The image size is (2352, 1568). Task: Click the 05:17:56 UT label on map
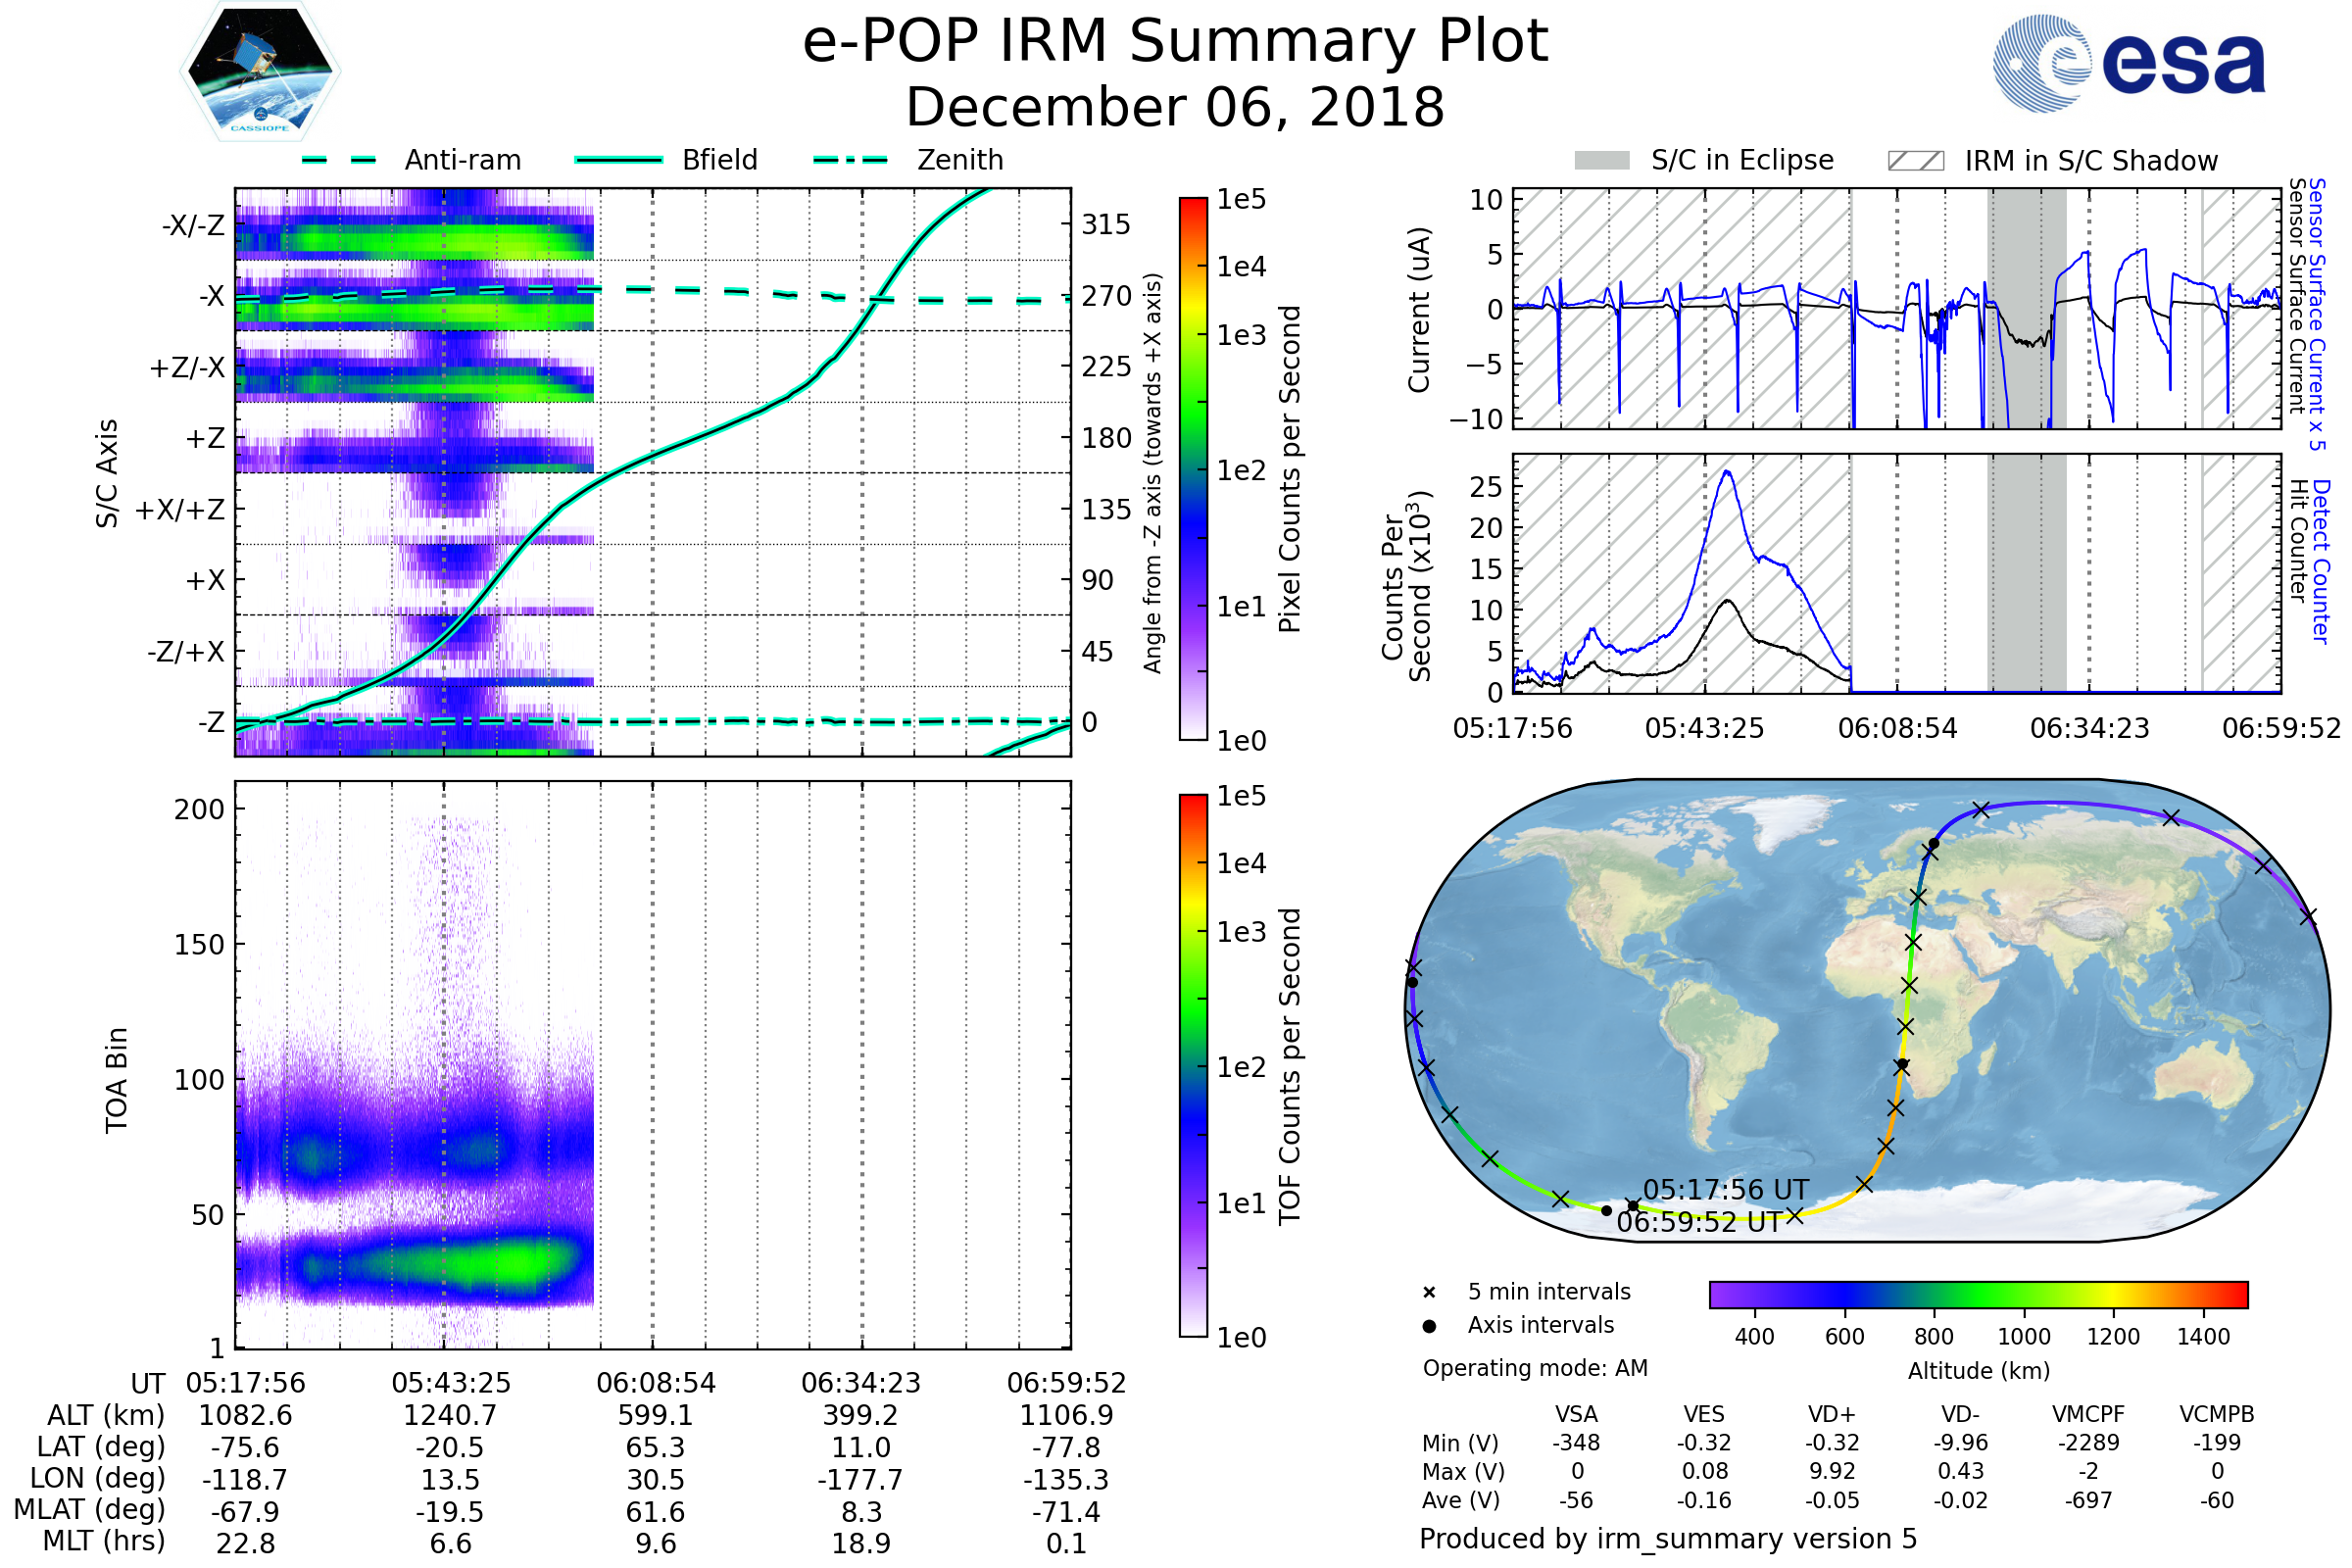click(1725, 1190)
